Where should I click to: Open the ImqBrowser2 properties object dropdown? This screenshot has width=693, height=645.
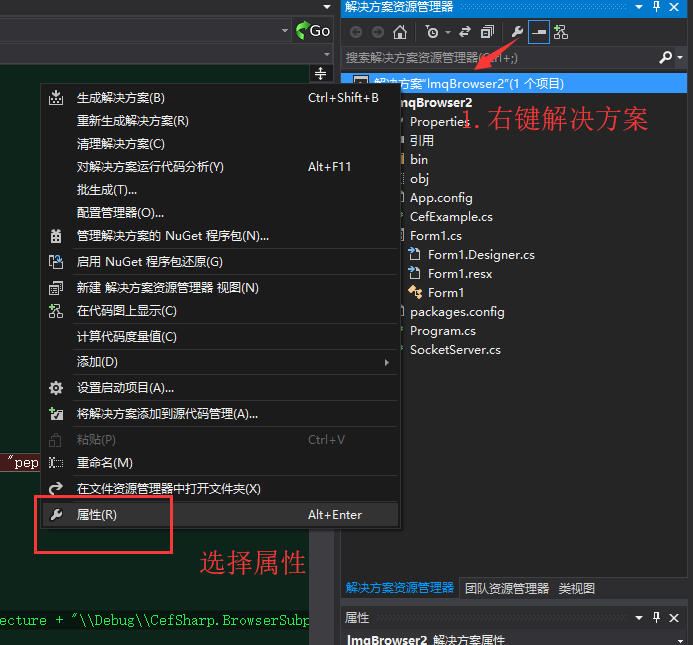pyautogui.click(x=680, y=640)
